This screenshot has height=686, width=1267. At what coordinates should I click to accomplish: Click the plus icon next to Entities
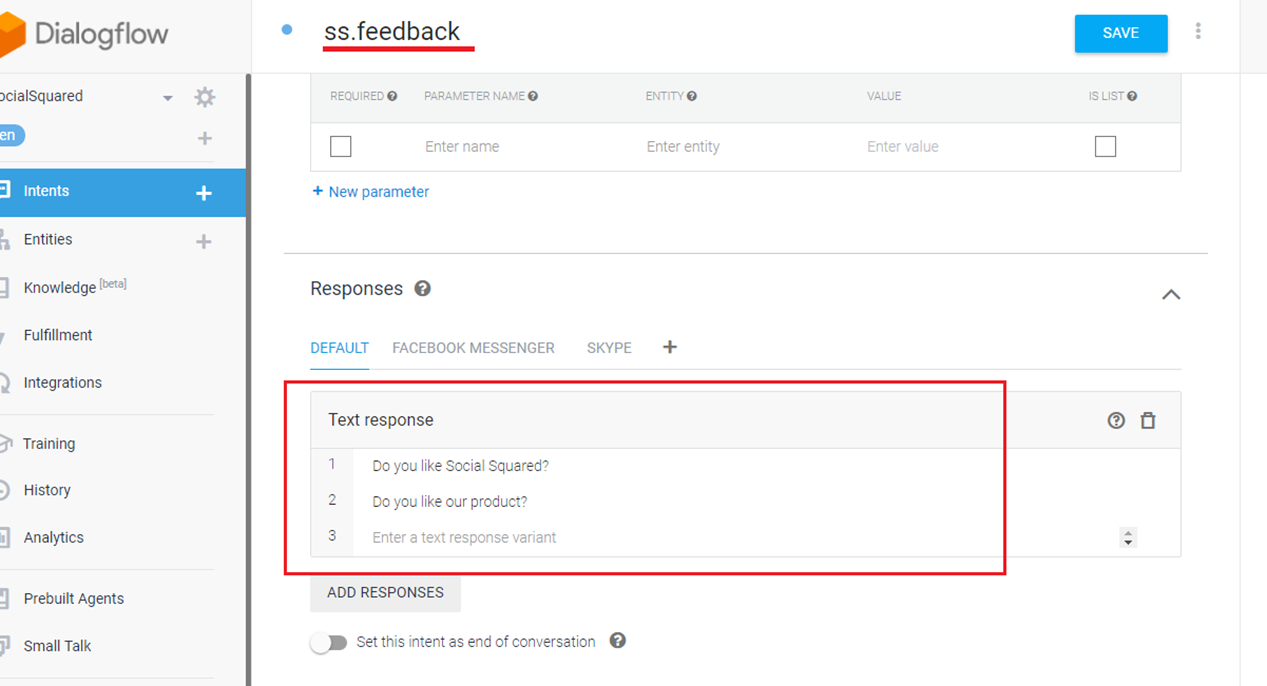click(204, 241)
